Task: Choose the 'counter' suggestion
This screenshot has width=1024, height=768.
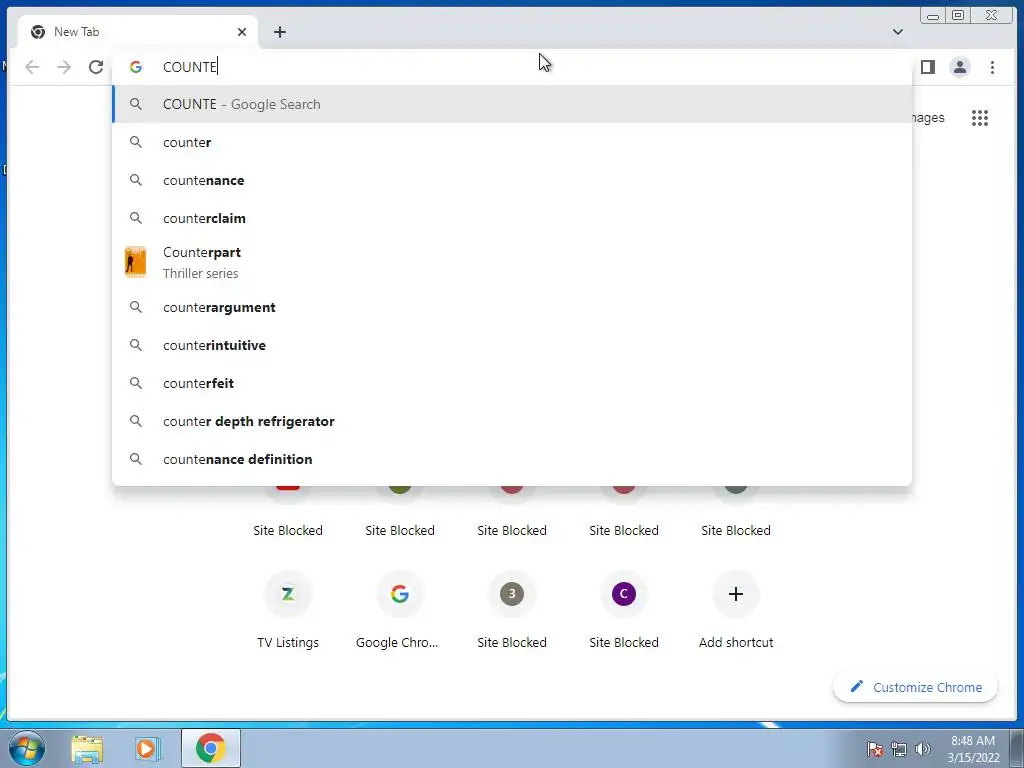Action: (512, 142)
